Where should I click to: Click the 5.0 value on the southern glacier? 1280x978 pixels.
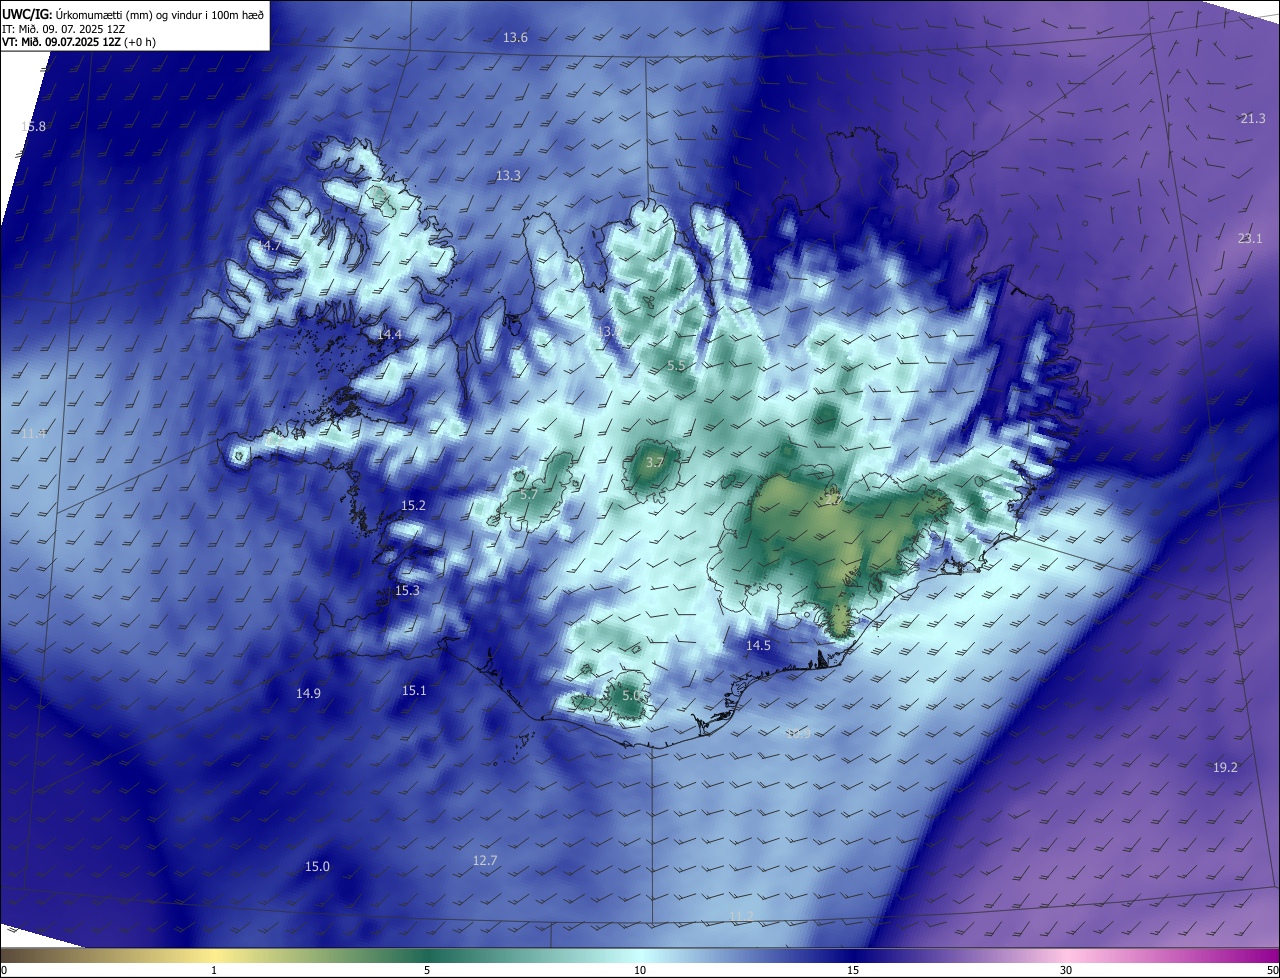[631, 695]
